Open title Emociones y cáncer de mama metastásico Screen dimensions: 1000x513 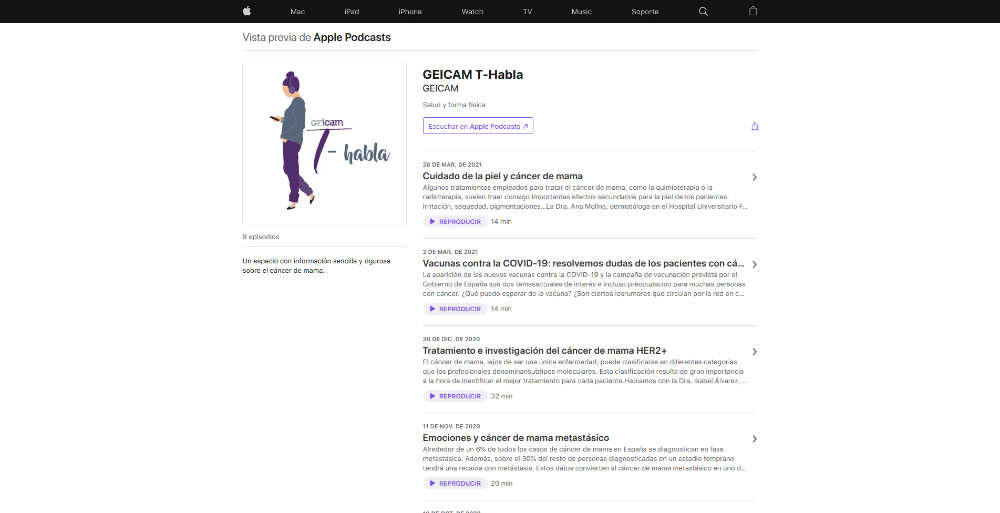[516, 438]
